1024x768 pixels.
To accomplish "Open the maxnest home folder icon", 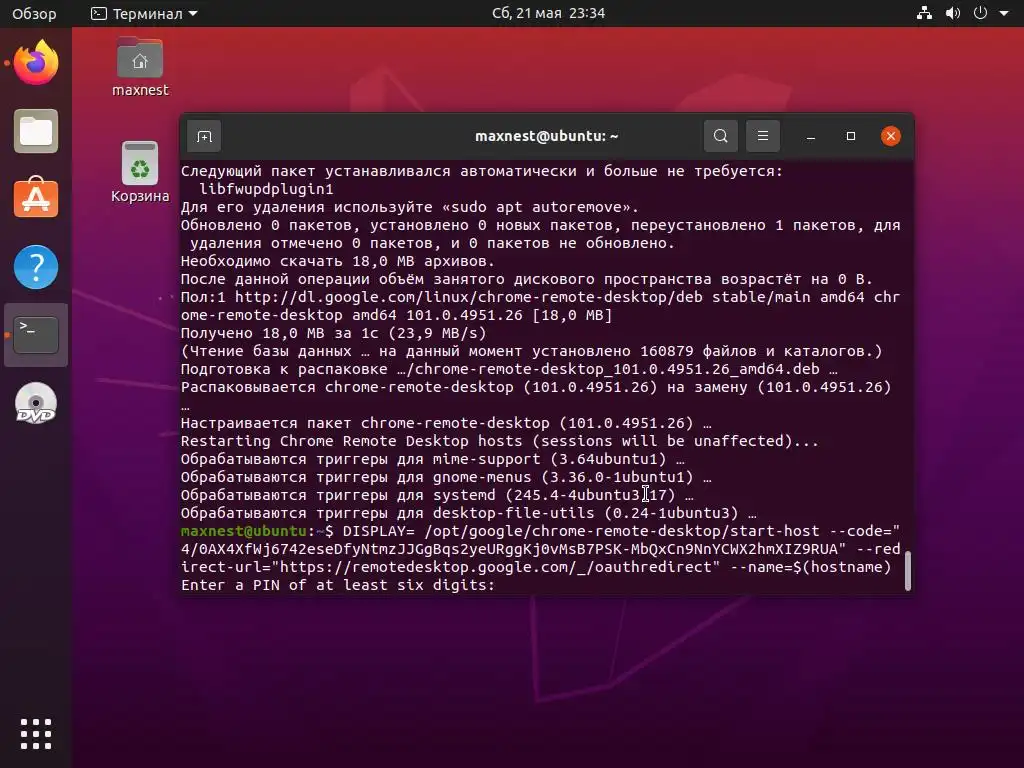I will 140,67.
